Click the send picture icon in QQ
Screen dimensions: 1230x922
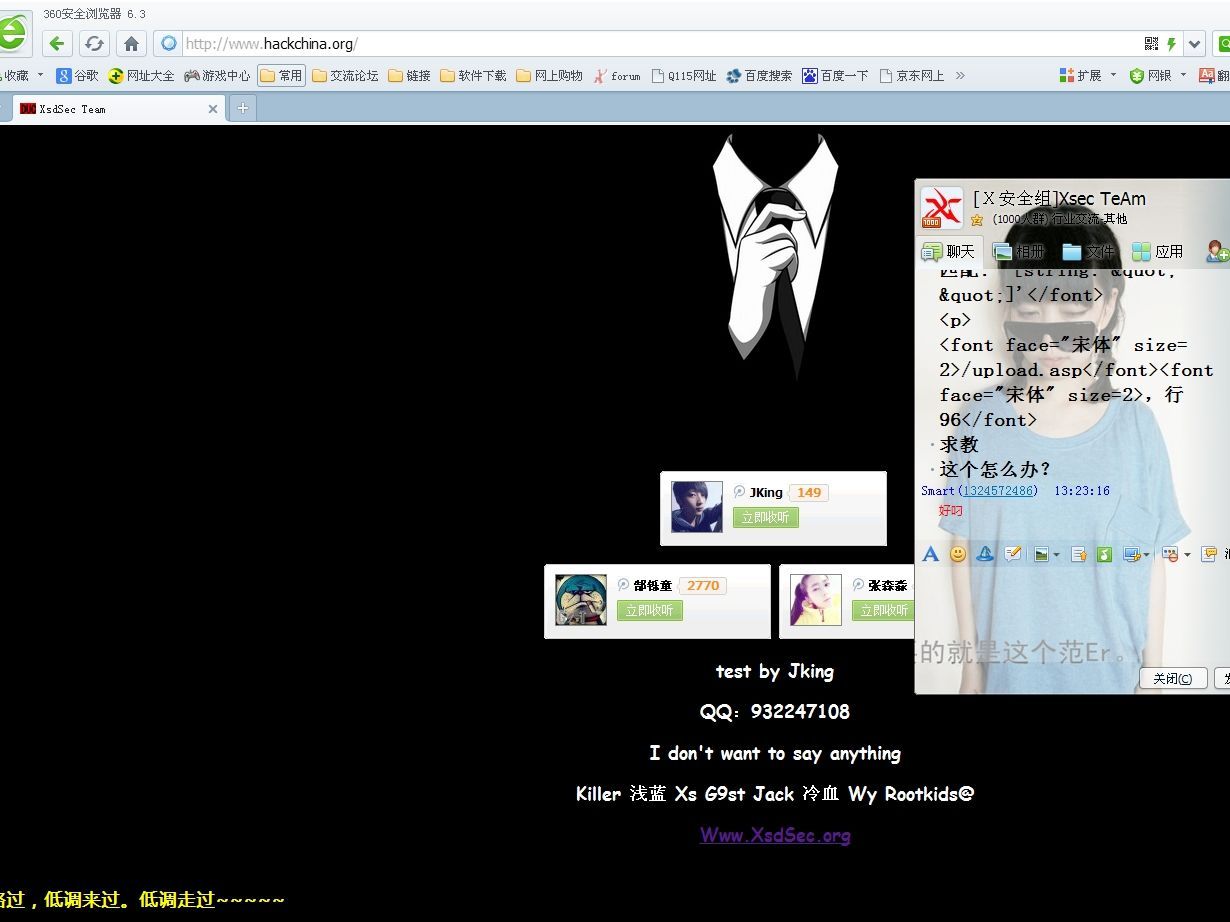(x=1041, y=554)
